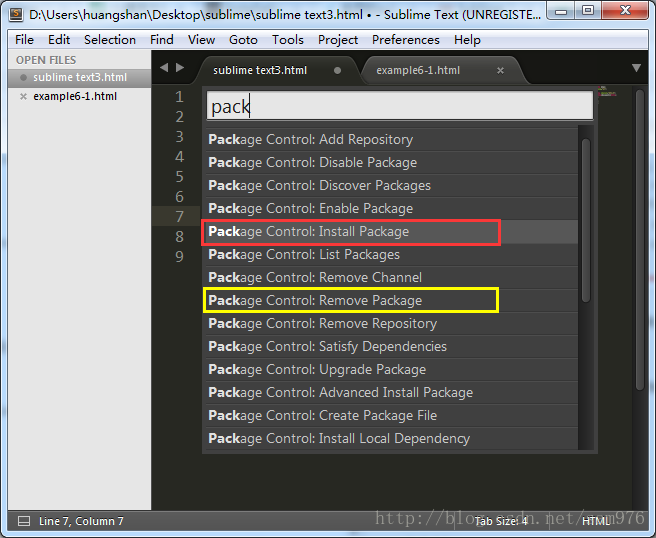Choose Package Control: List Packages

pos(391,254)
